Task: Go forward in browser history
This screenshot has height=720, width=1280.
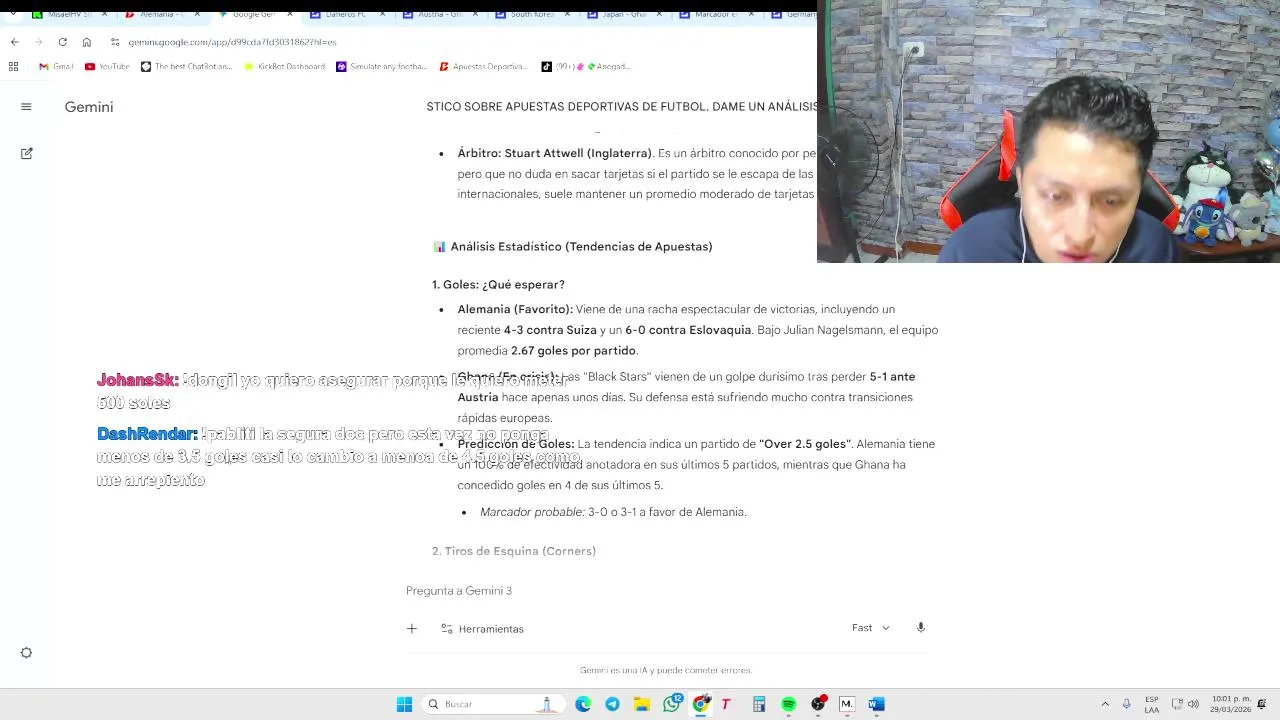Action: pyautogui.click(x=38, y=42)
